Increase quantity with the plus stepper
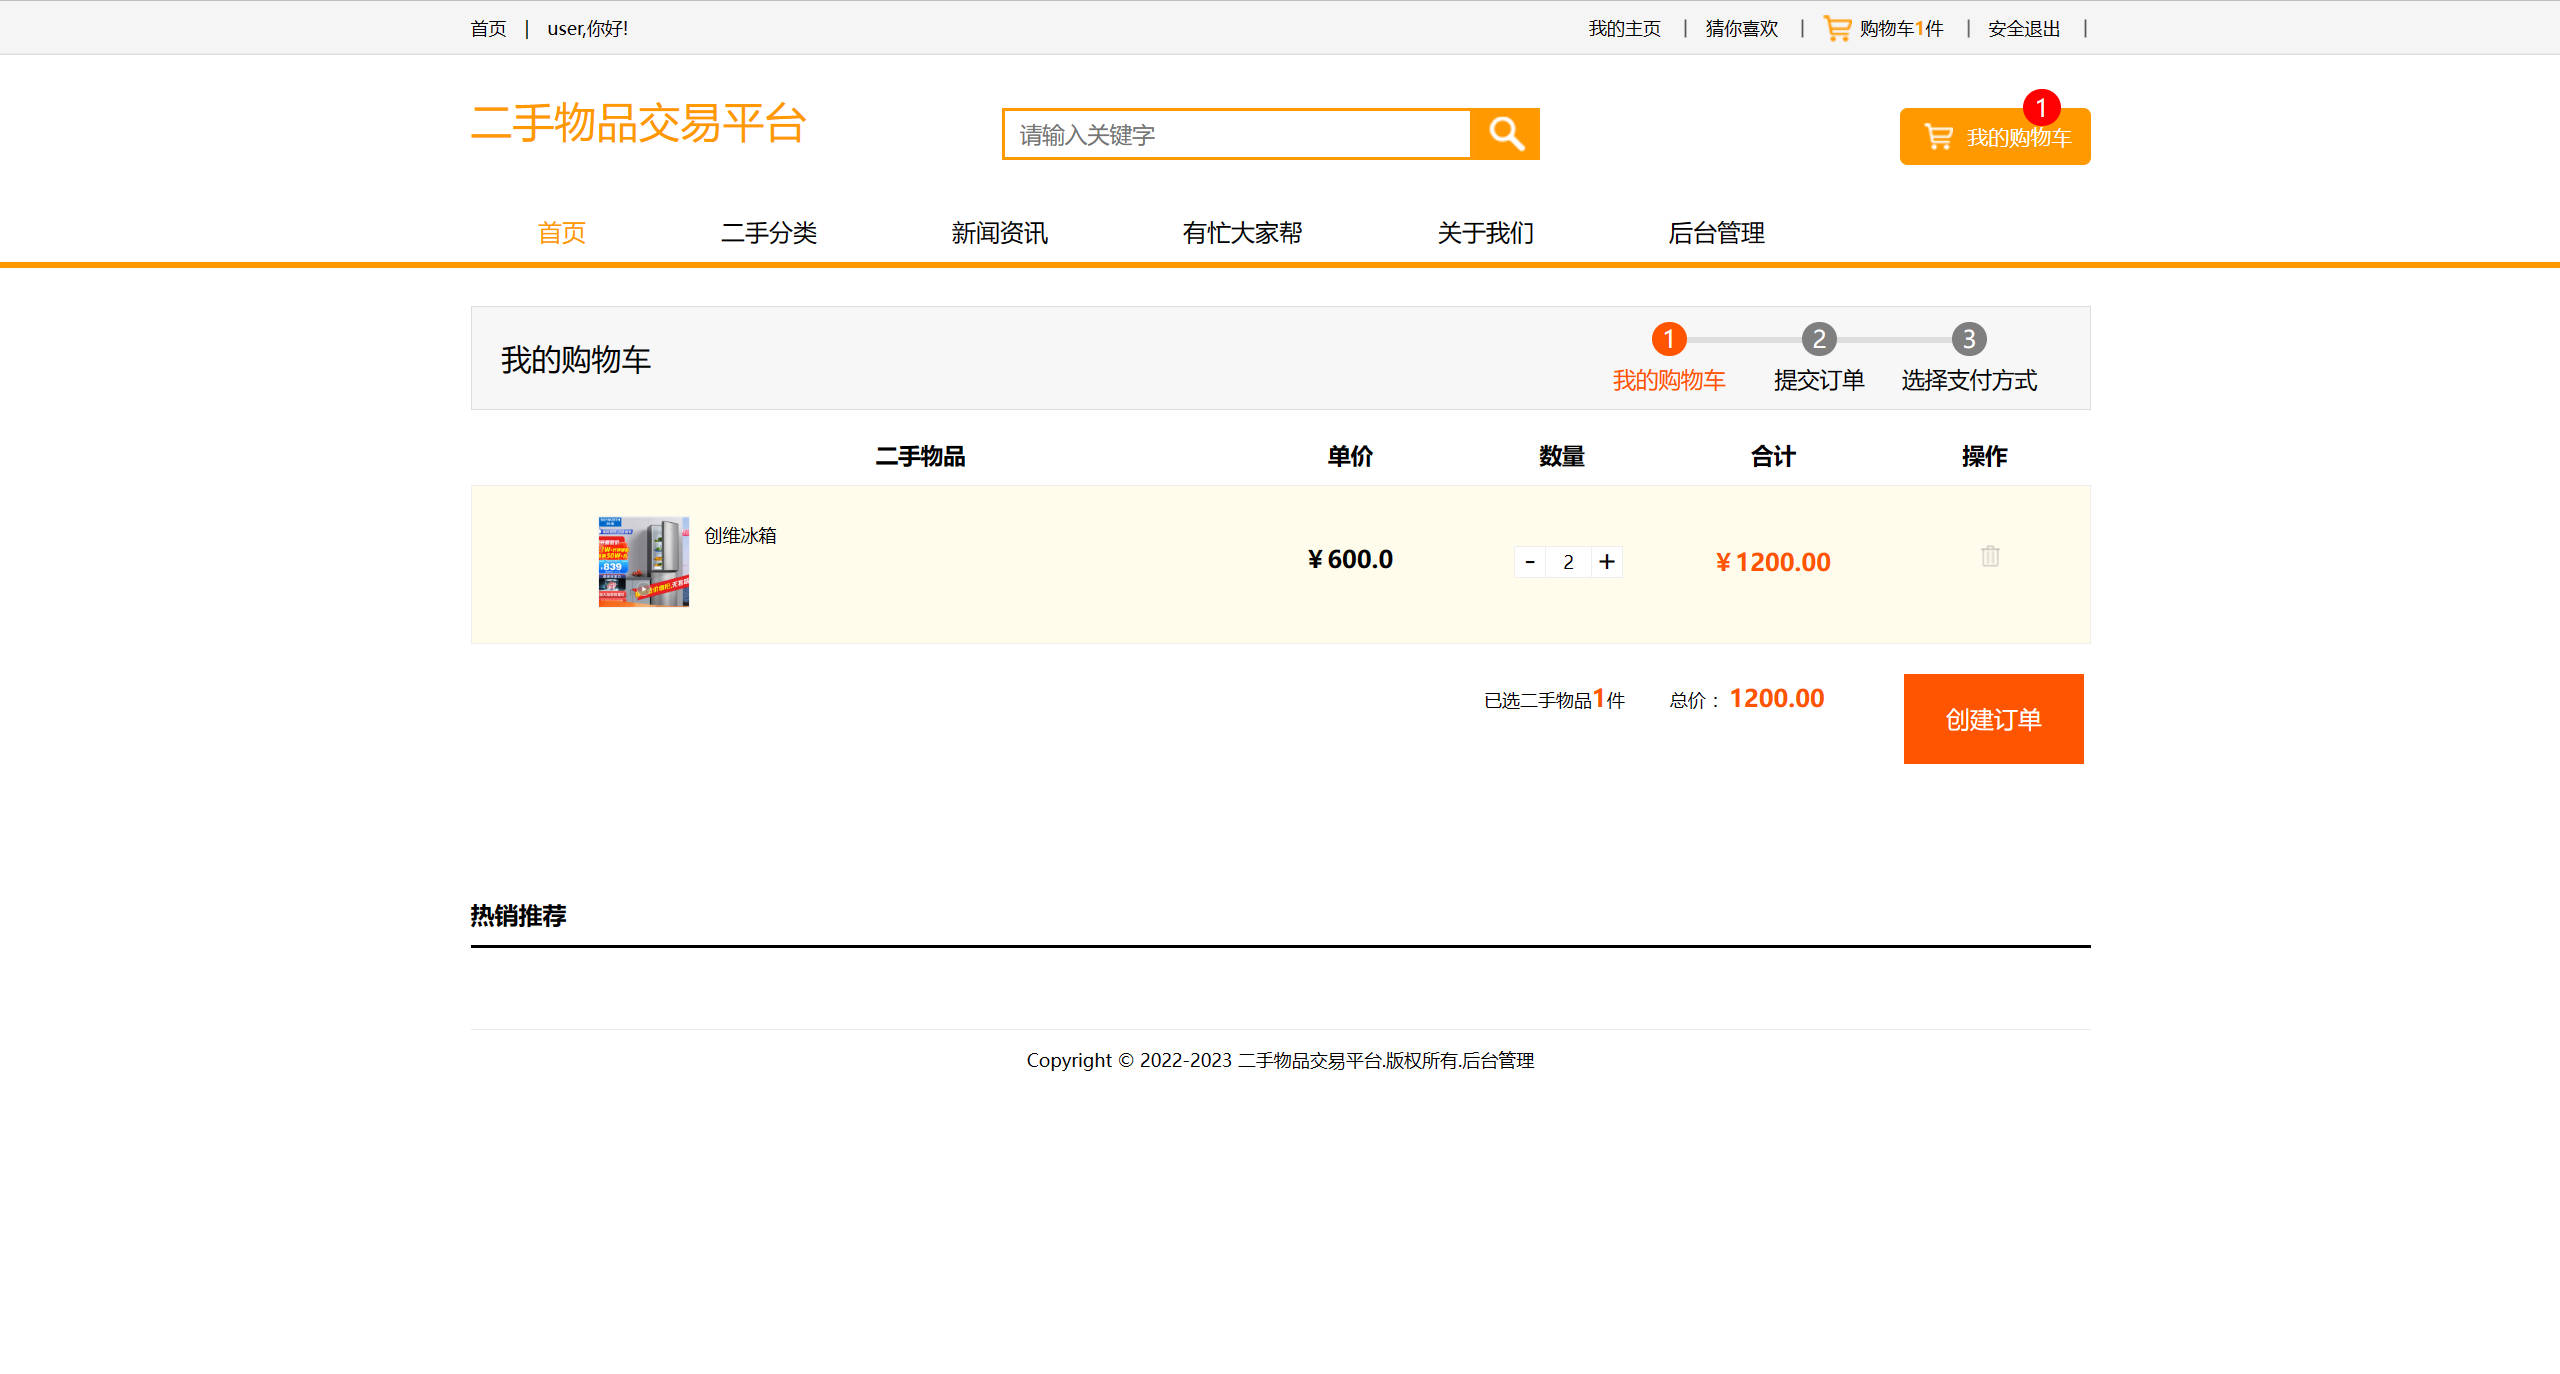2560x1374 pixels. 1606,561
